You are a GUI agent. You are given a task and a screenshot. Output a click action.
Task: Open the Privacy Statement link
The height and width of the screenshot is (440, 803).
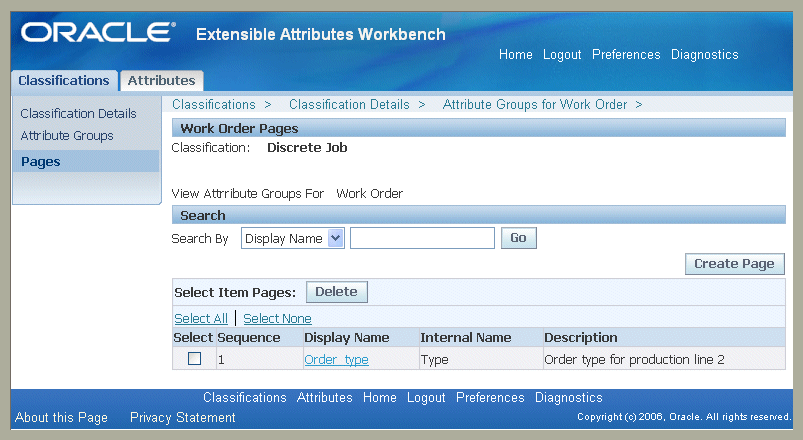[183, 417]
